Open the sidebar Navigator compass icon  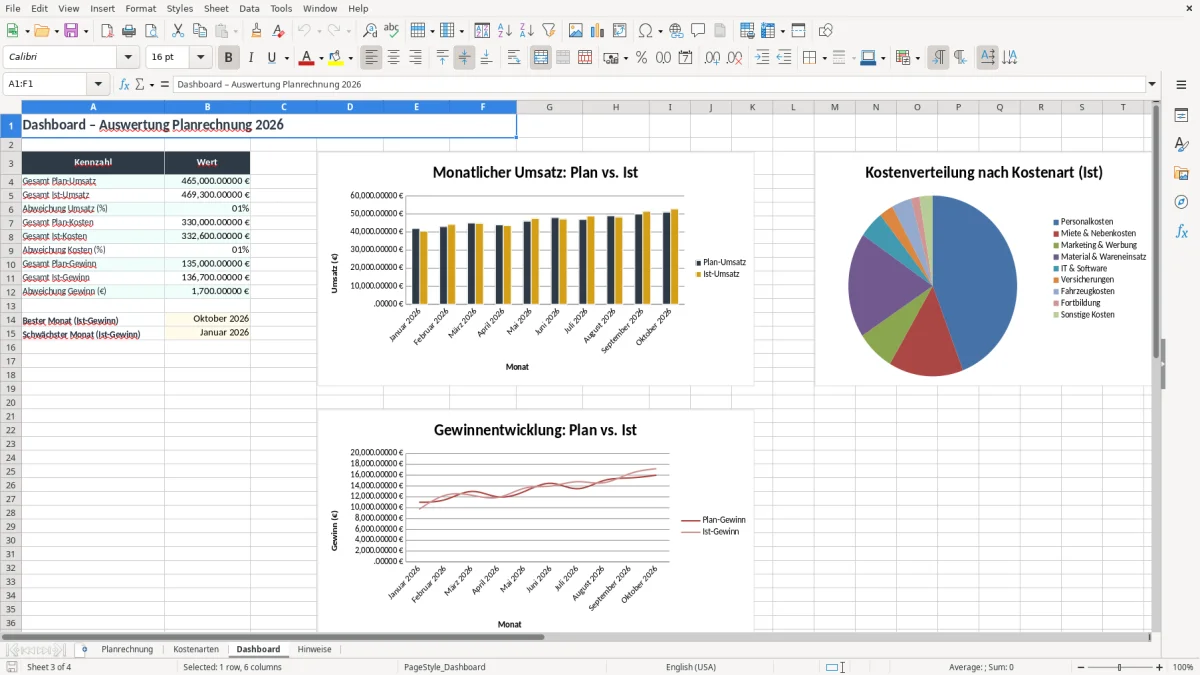[1181, 202]
